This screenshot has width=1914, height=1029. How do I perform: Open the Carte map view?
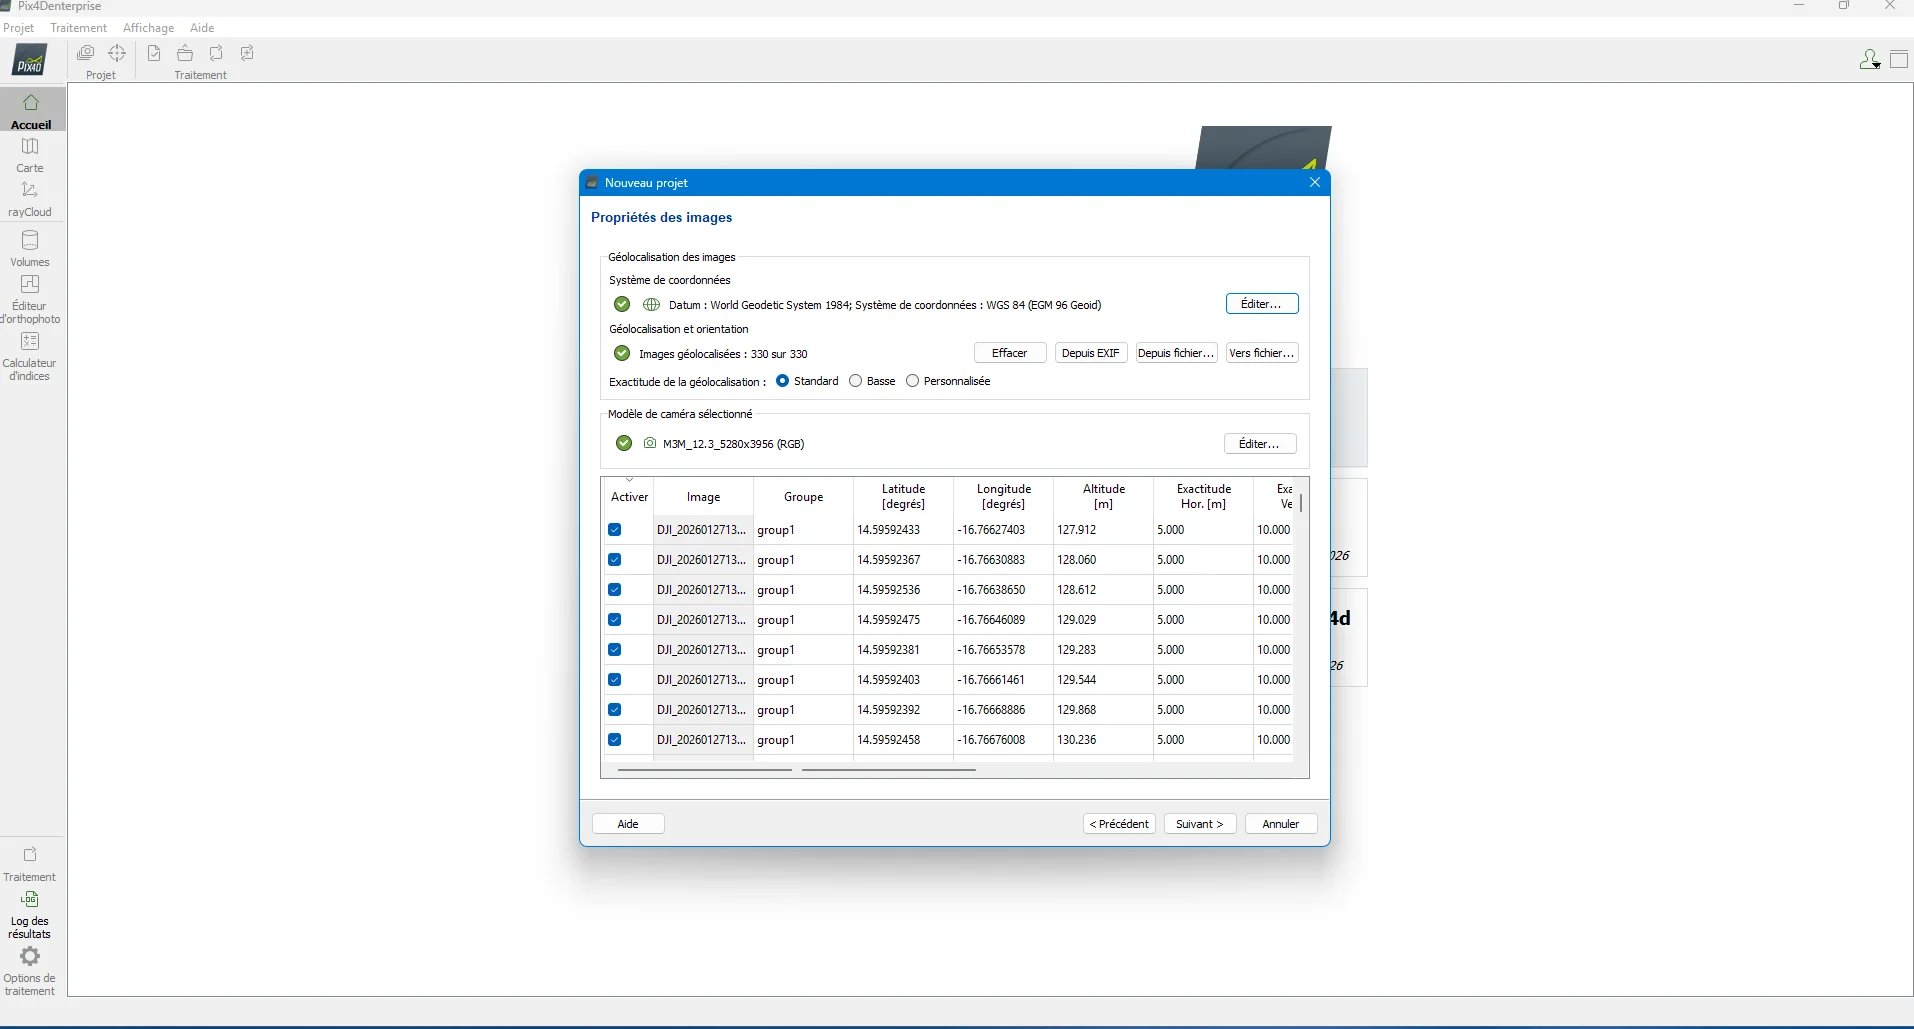pos(30,155)
